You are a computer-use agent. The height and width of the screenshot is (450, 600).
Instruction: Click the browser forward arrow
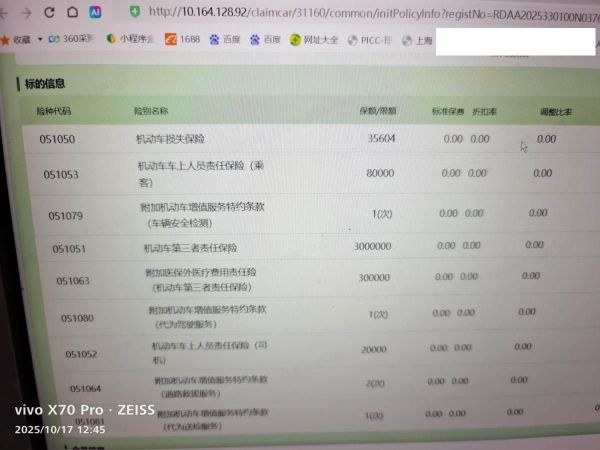(24, 12)
